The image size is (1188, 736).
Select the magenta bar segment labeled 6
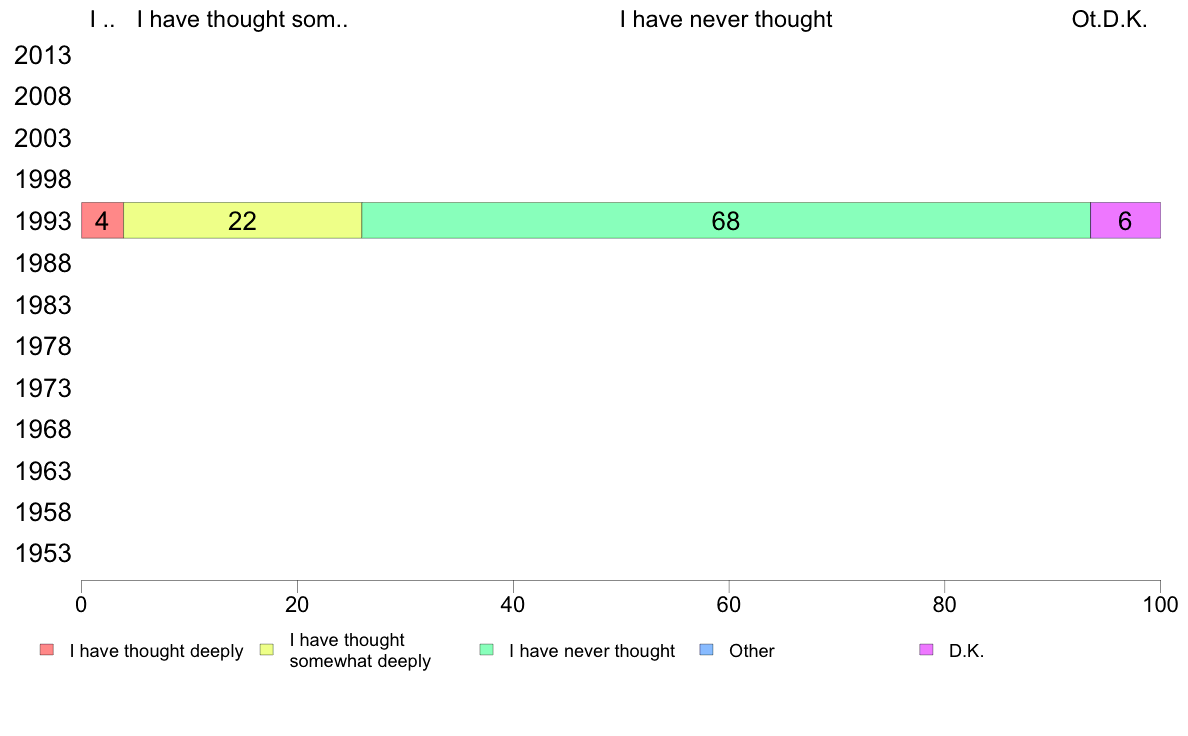click(1125, 221)
